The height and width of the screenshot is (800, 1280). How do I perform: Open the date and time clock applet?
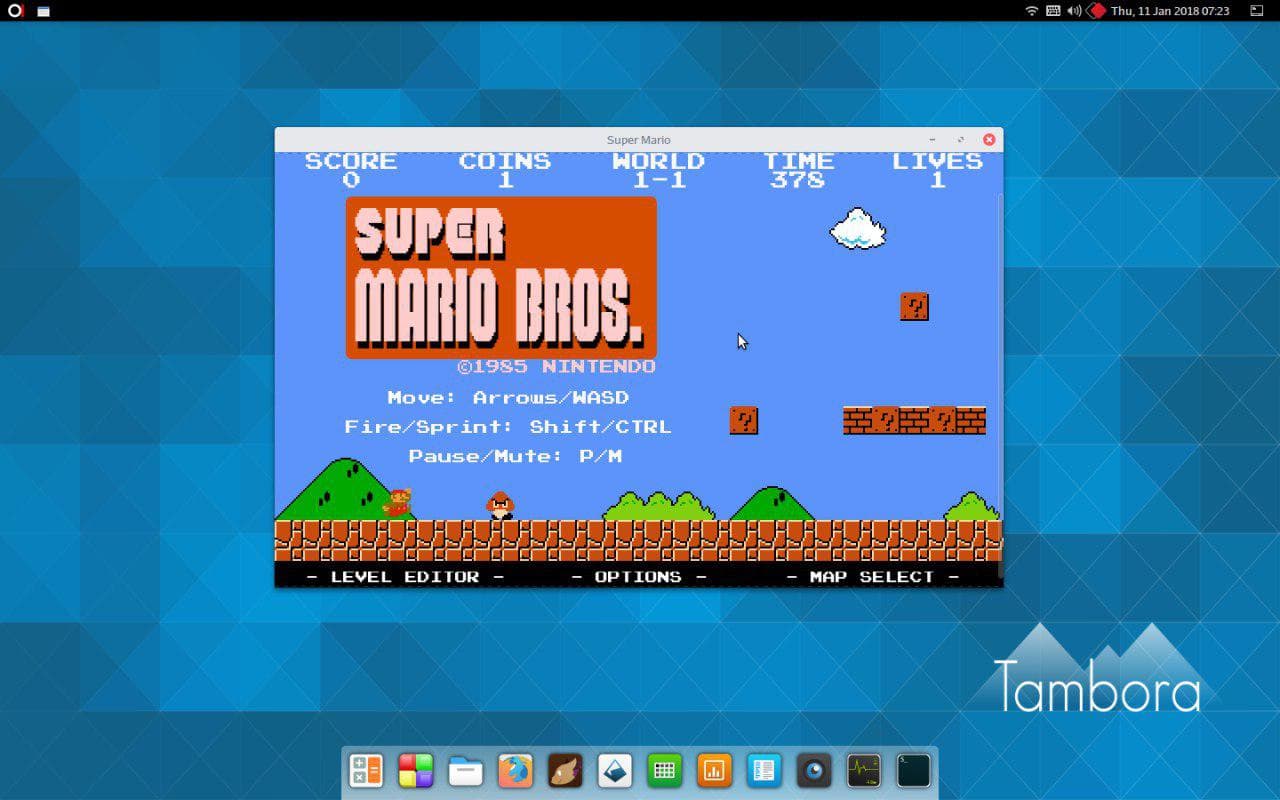coord(1170,10)
